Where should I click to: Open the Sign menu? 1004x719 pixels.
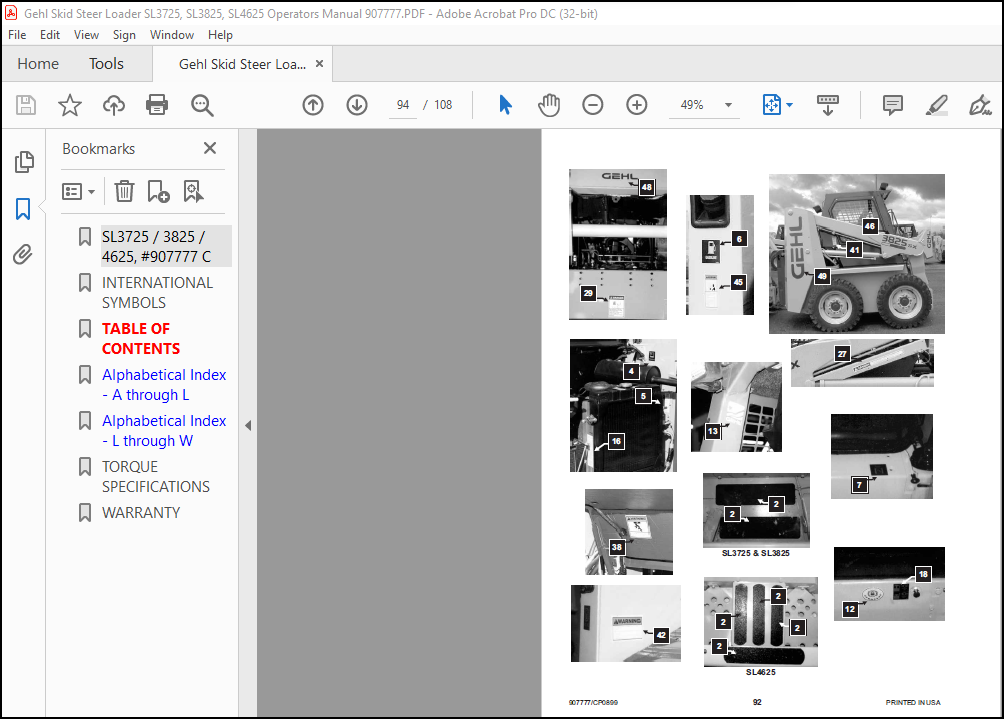coord(124,35)
